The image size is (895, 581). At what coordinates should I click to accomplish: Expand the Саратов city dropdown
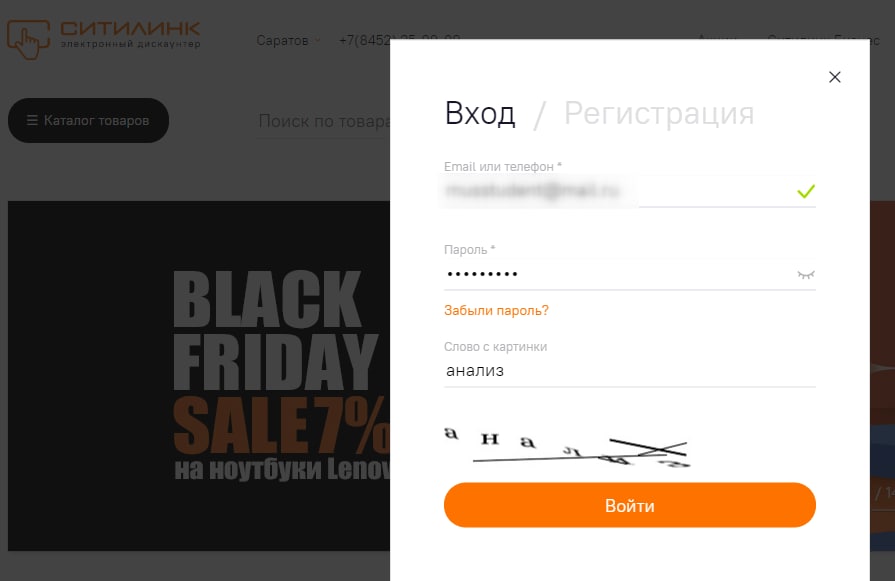click(288, 41)
